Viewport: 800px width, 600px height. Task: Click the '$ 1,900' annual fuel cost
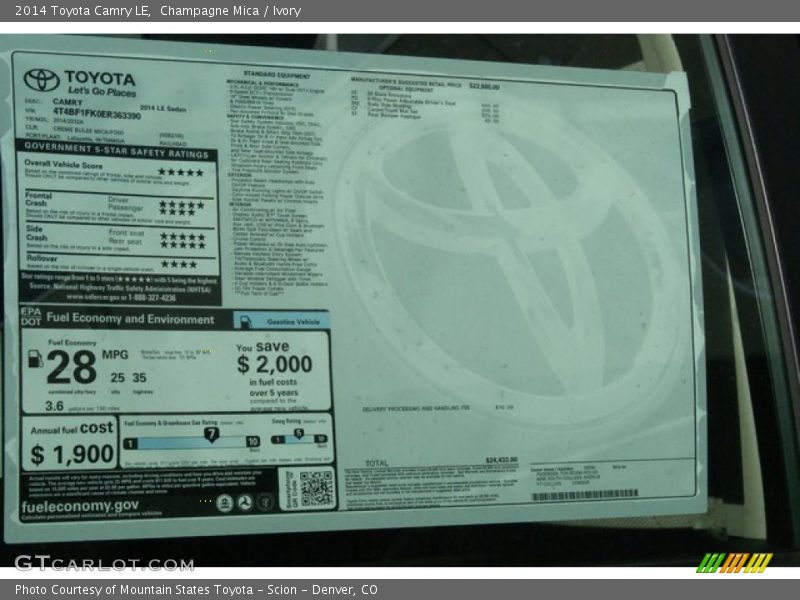72,454
